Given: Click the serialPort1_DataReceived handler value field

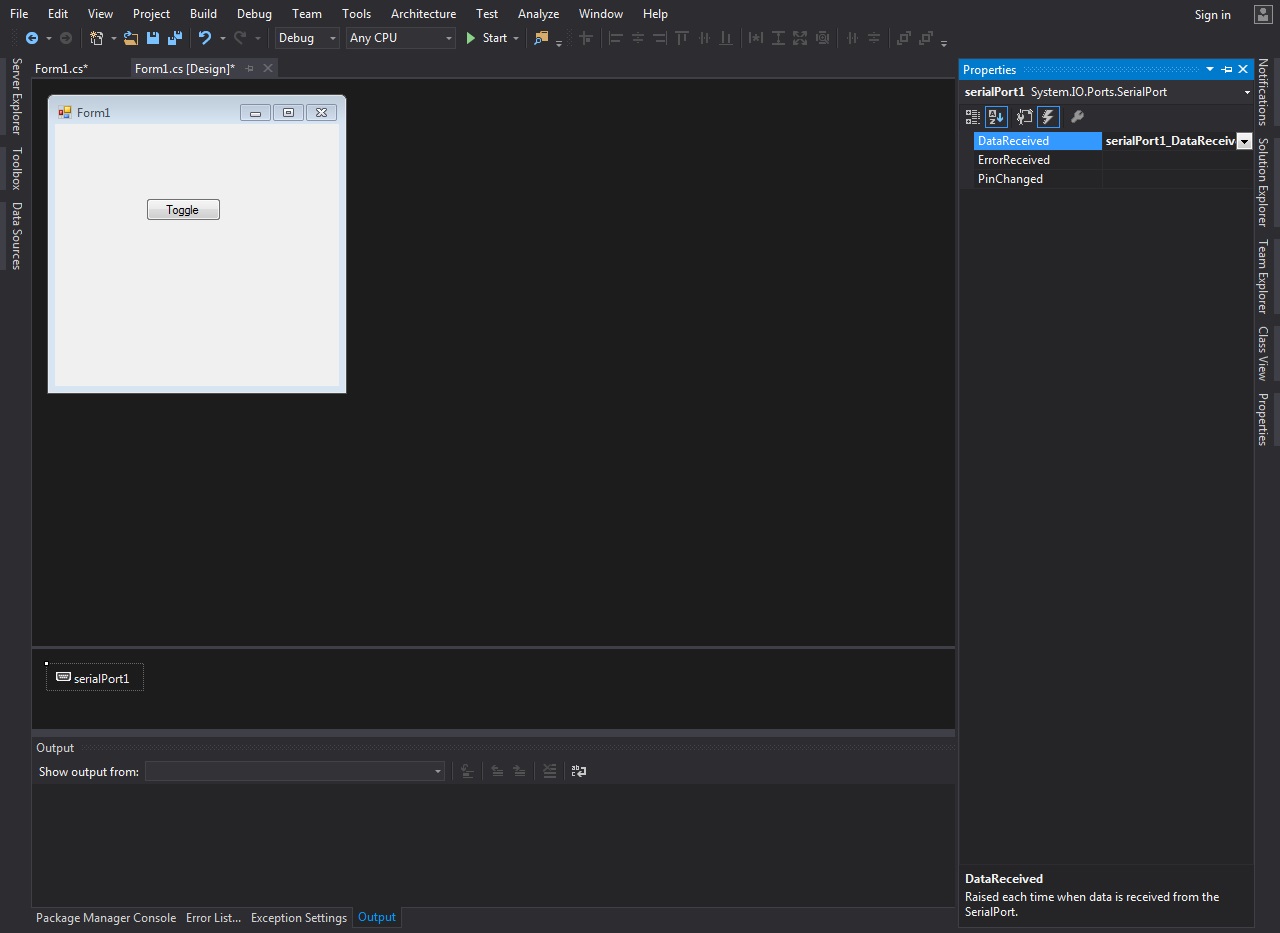Looking at the screenshot, I should (1170, 141).
